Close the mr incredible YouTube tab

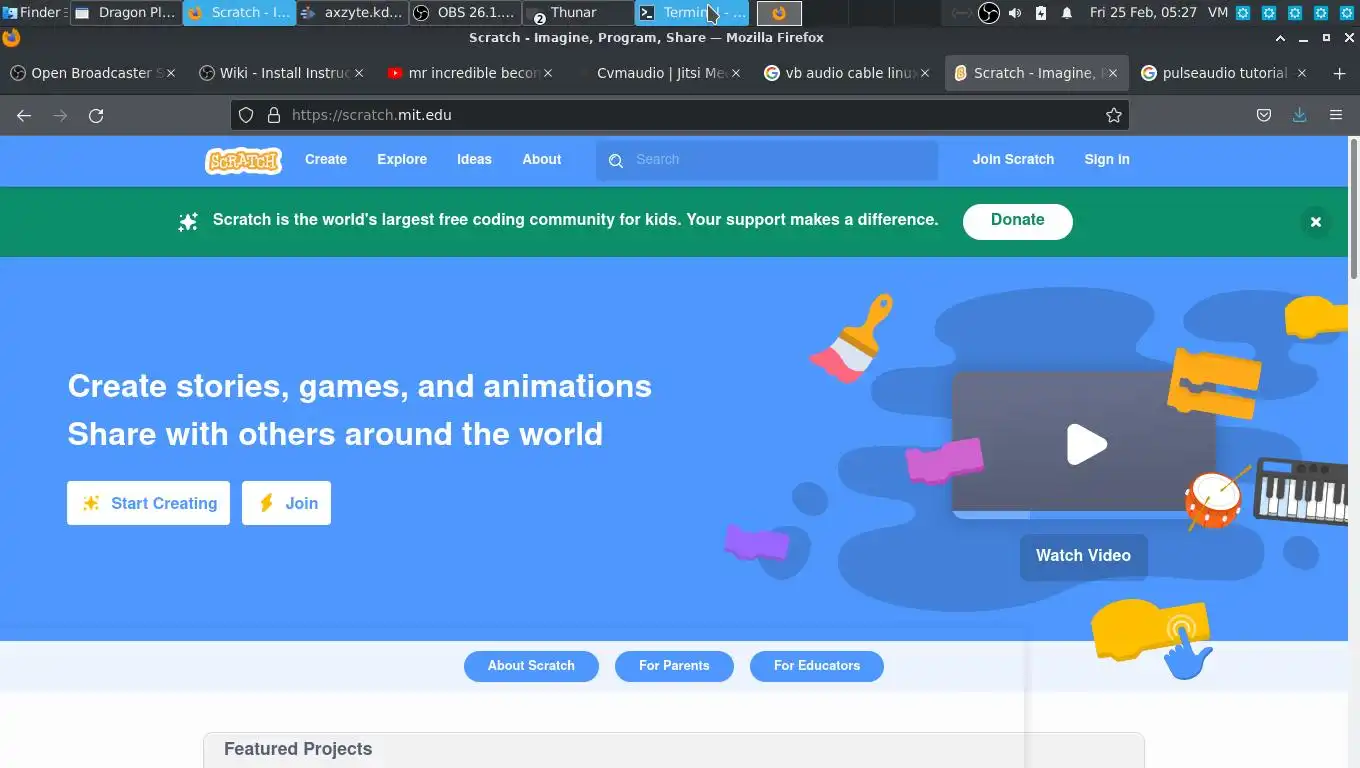[548, 73]
